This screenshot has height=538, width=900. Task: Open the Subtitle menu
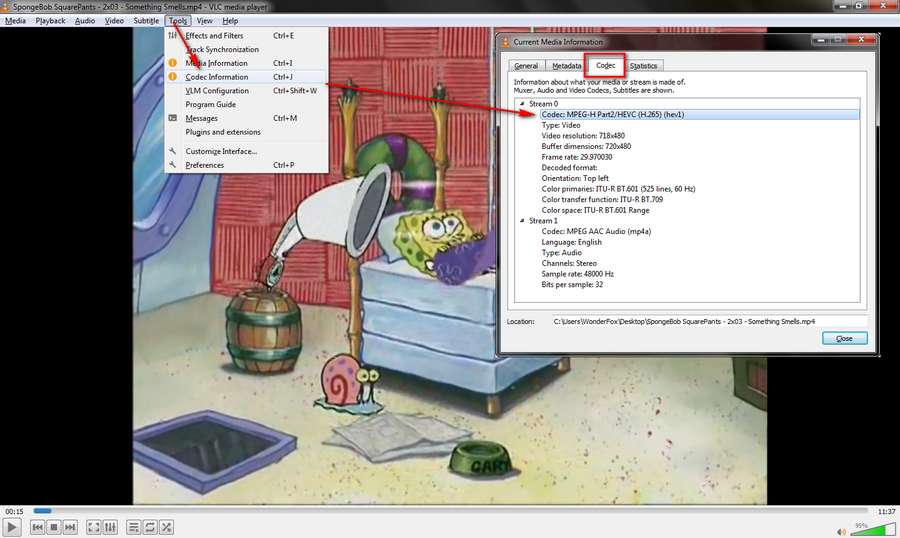[x=146, y=21]
